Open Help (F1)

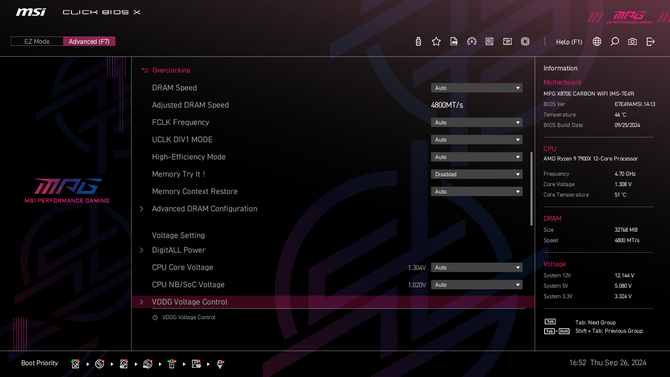point(569,42)
